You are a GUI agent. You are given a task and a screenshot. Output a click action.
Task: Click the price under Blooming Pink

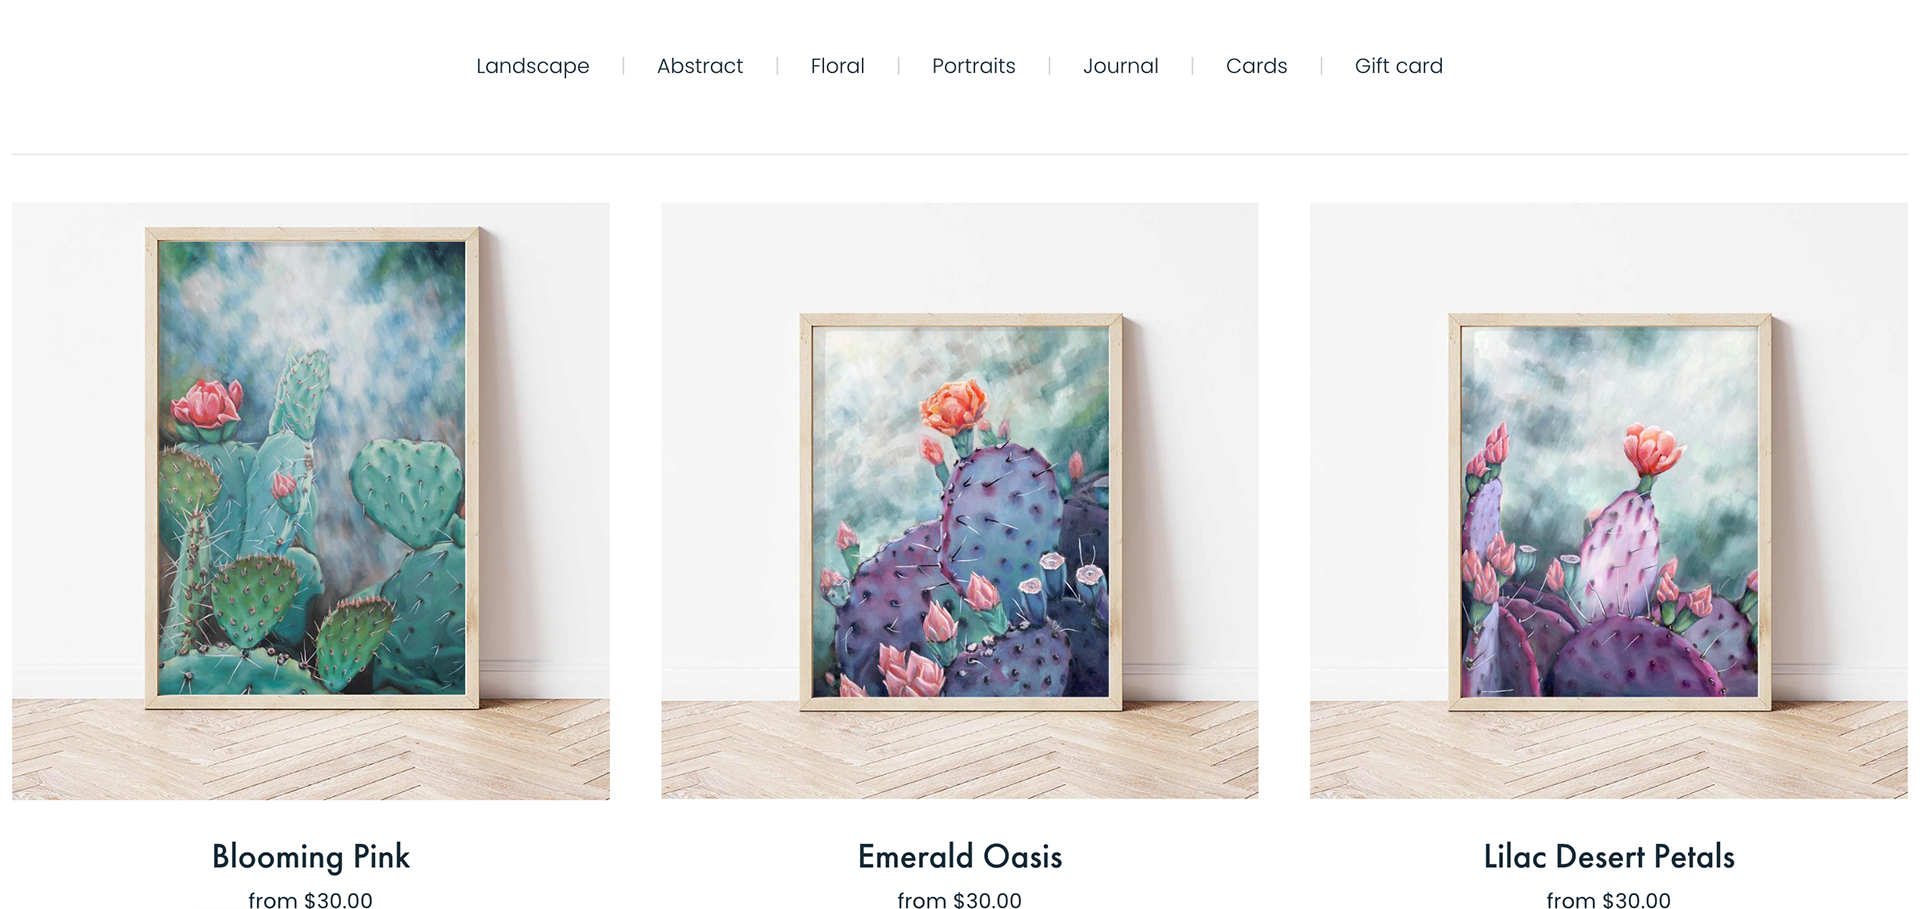(311, 900)
